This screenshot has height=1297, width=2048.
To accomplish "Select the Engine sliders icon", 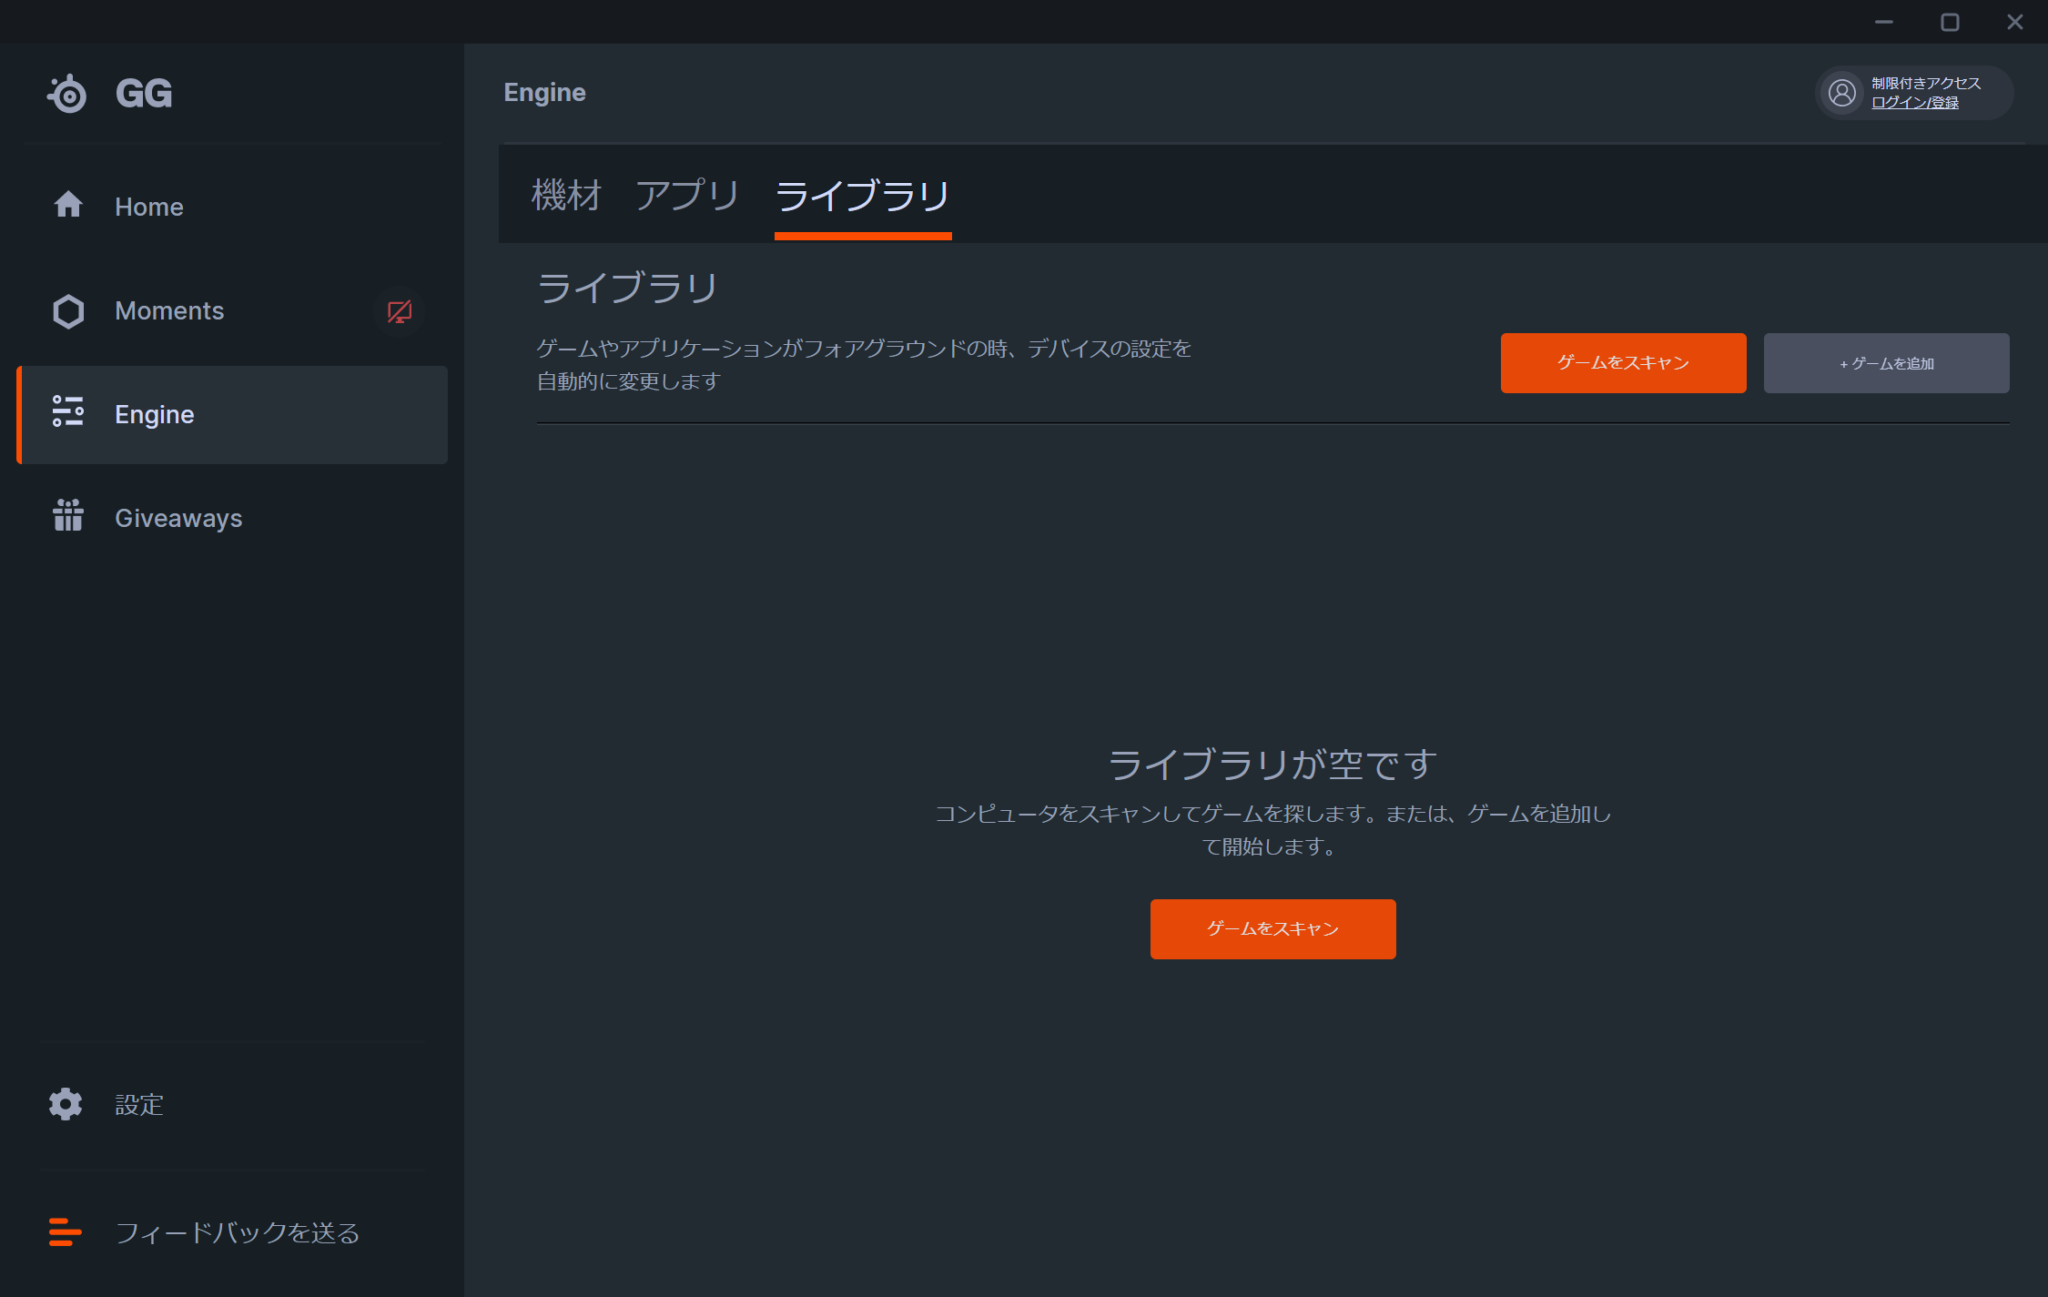I will [68, 414].
